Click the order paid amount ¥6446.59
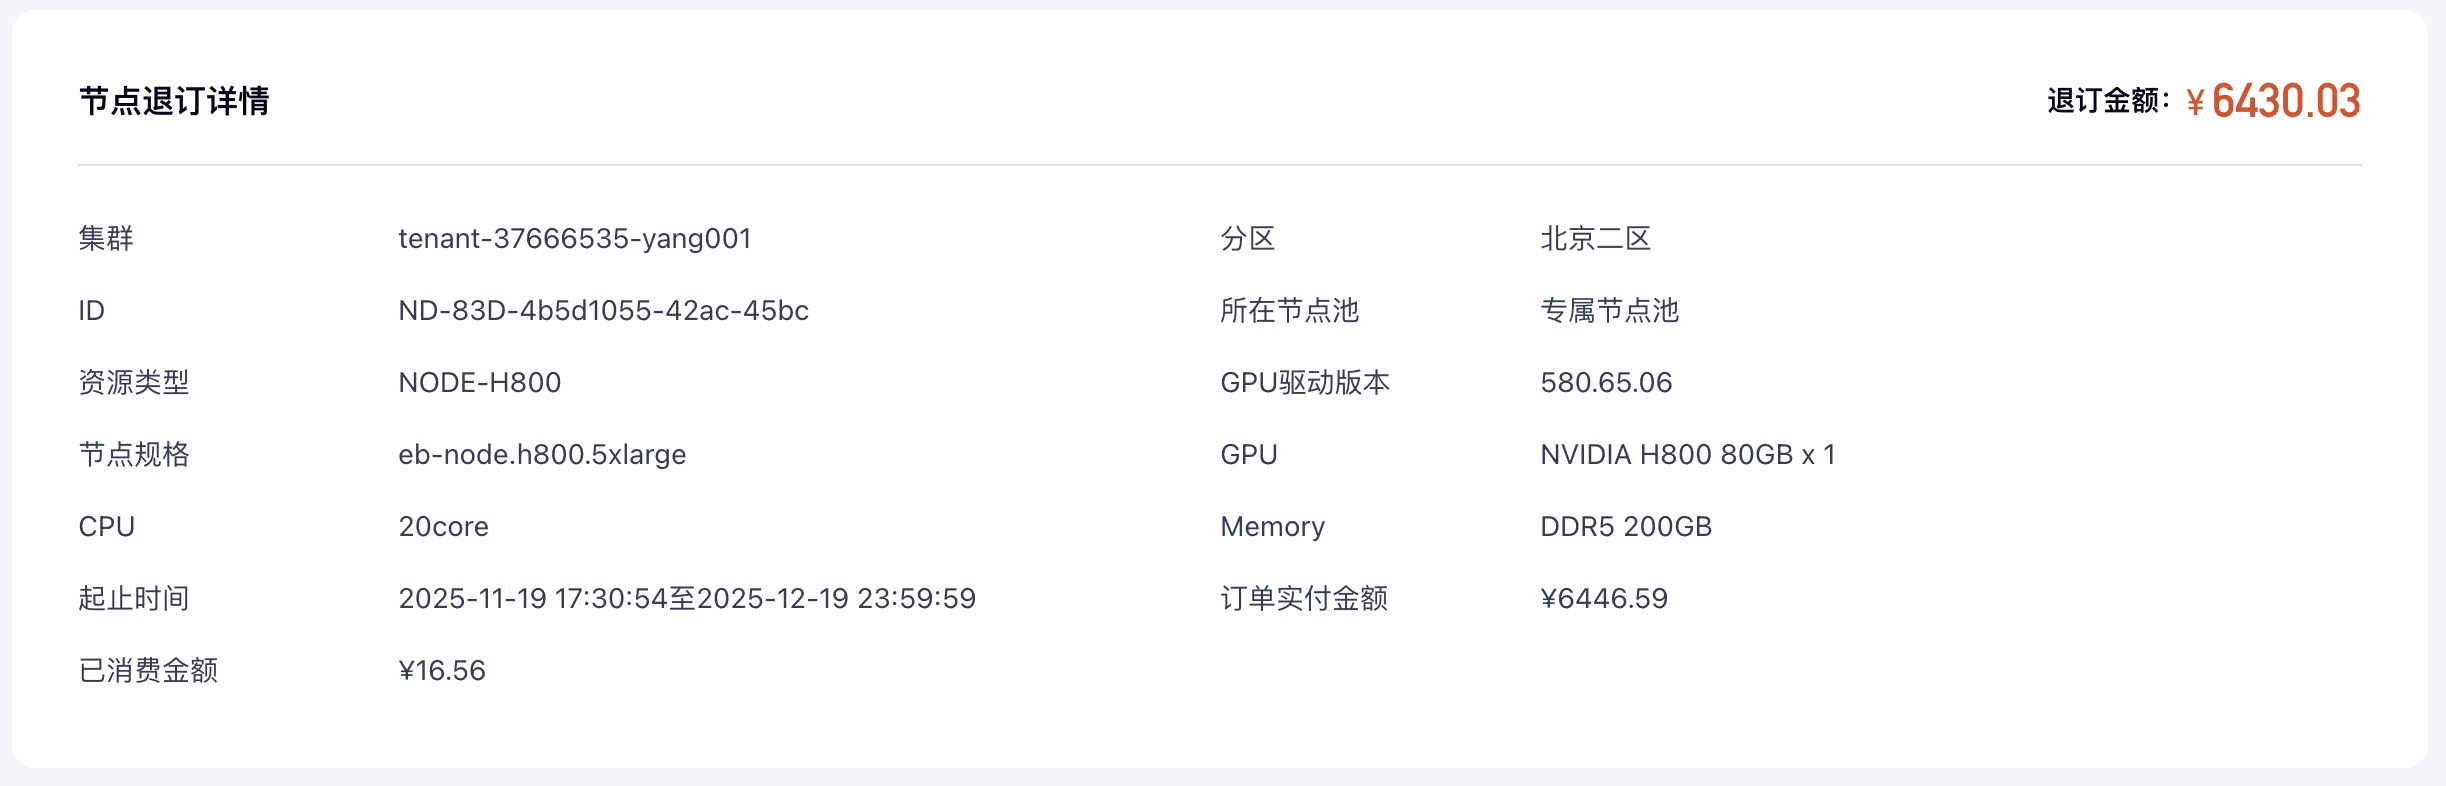 click(x=1604, y=598)
